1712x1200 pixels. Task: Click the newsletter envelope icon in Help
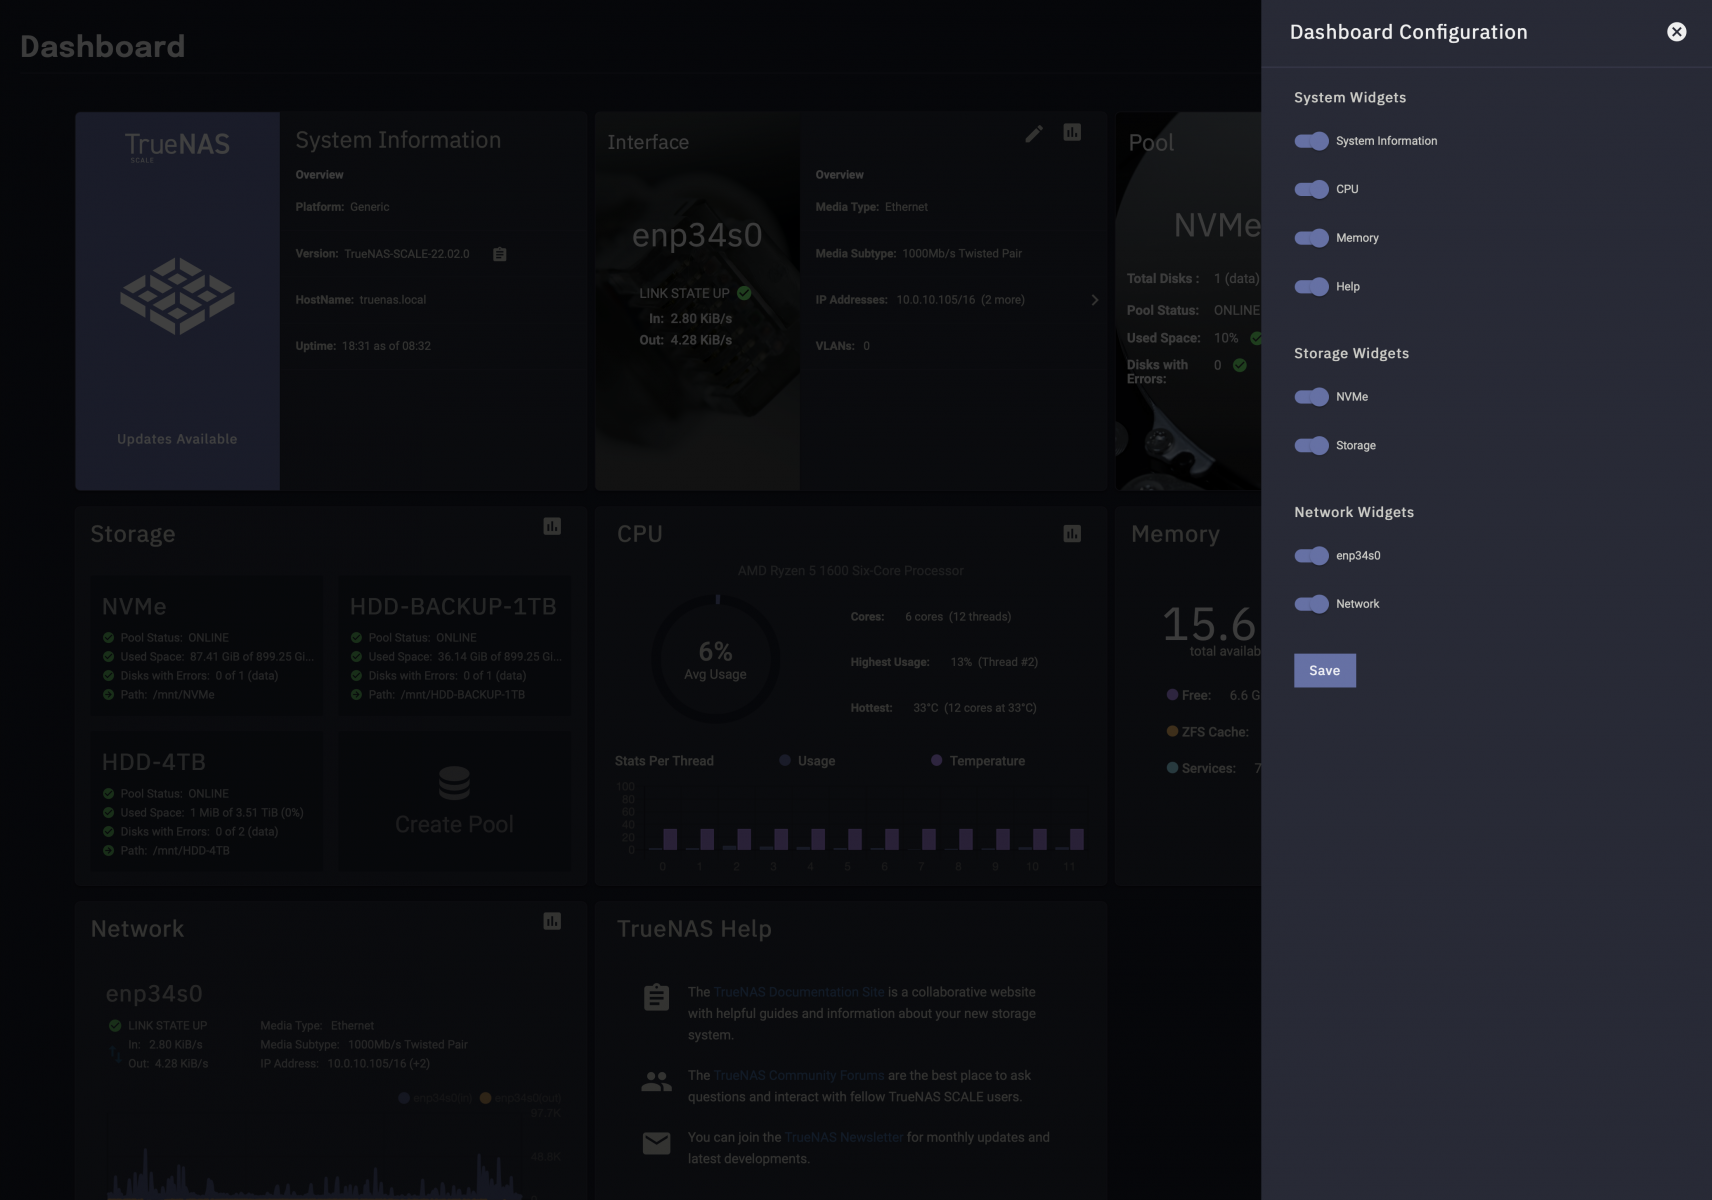[656, 1142]
